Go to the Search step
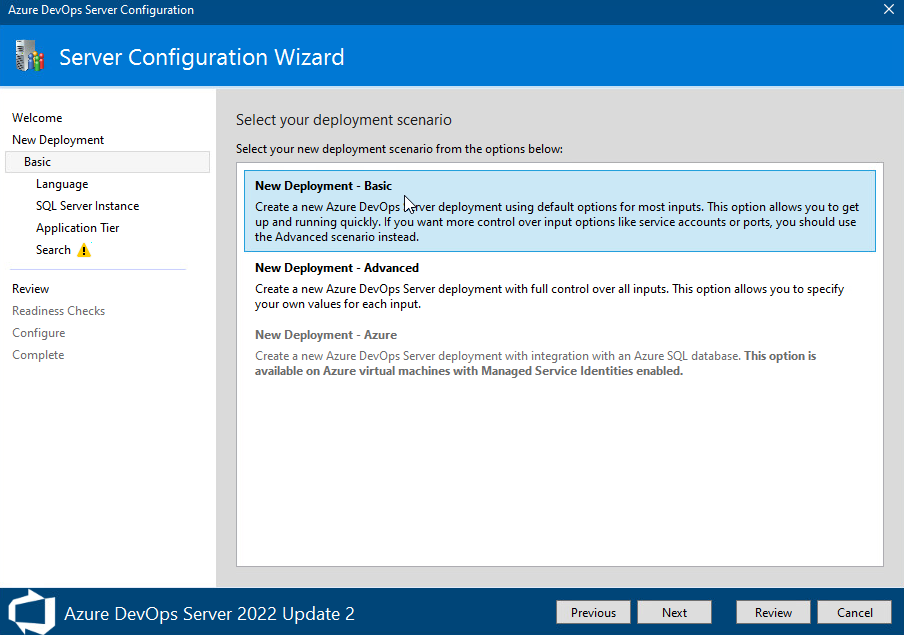The image size is (904, 635). point(53,249)
